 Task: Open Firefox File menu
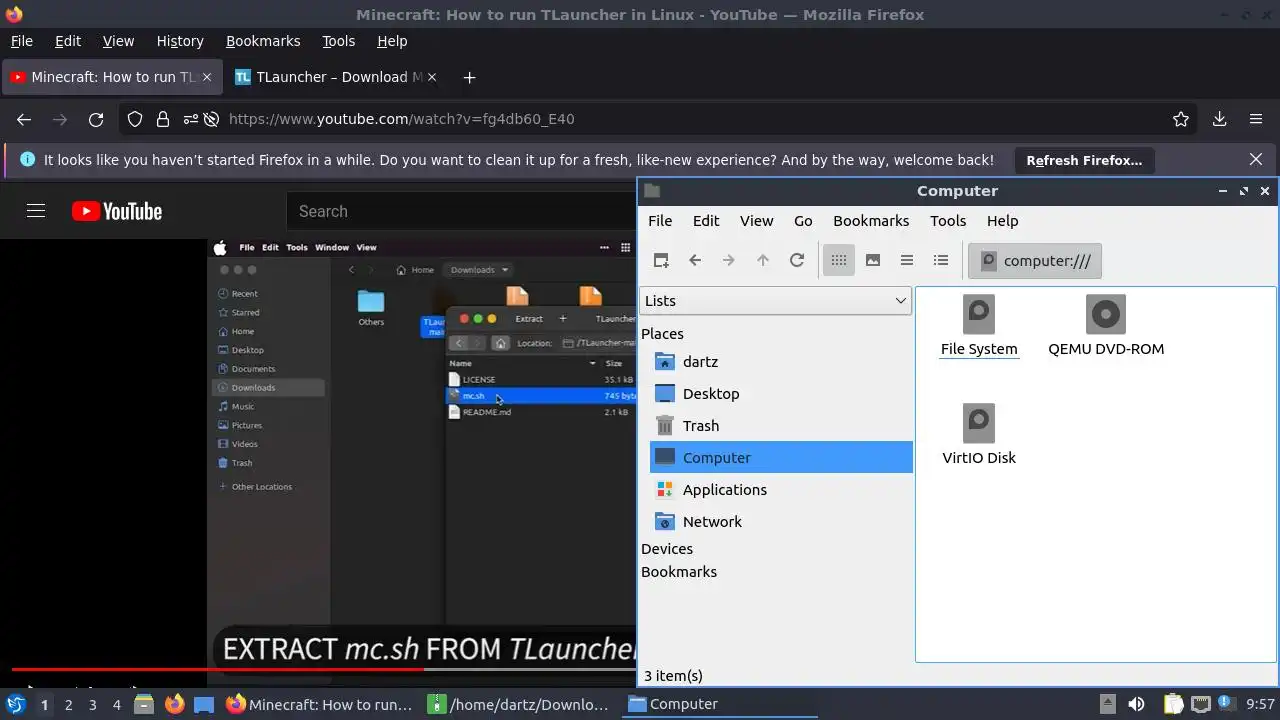tap(21, 41)
